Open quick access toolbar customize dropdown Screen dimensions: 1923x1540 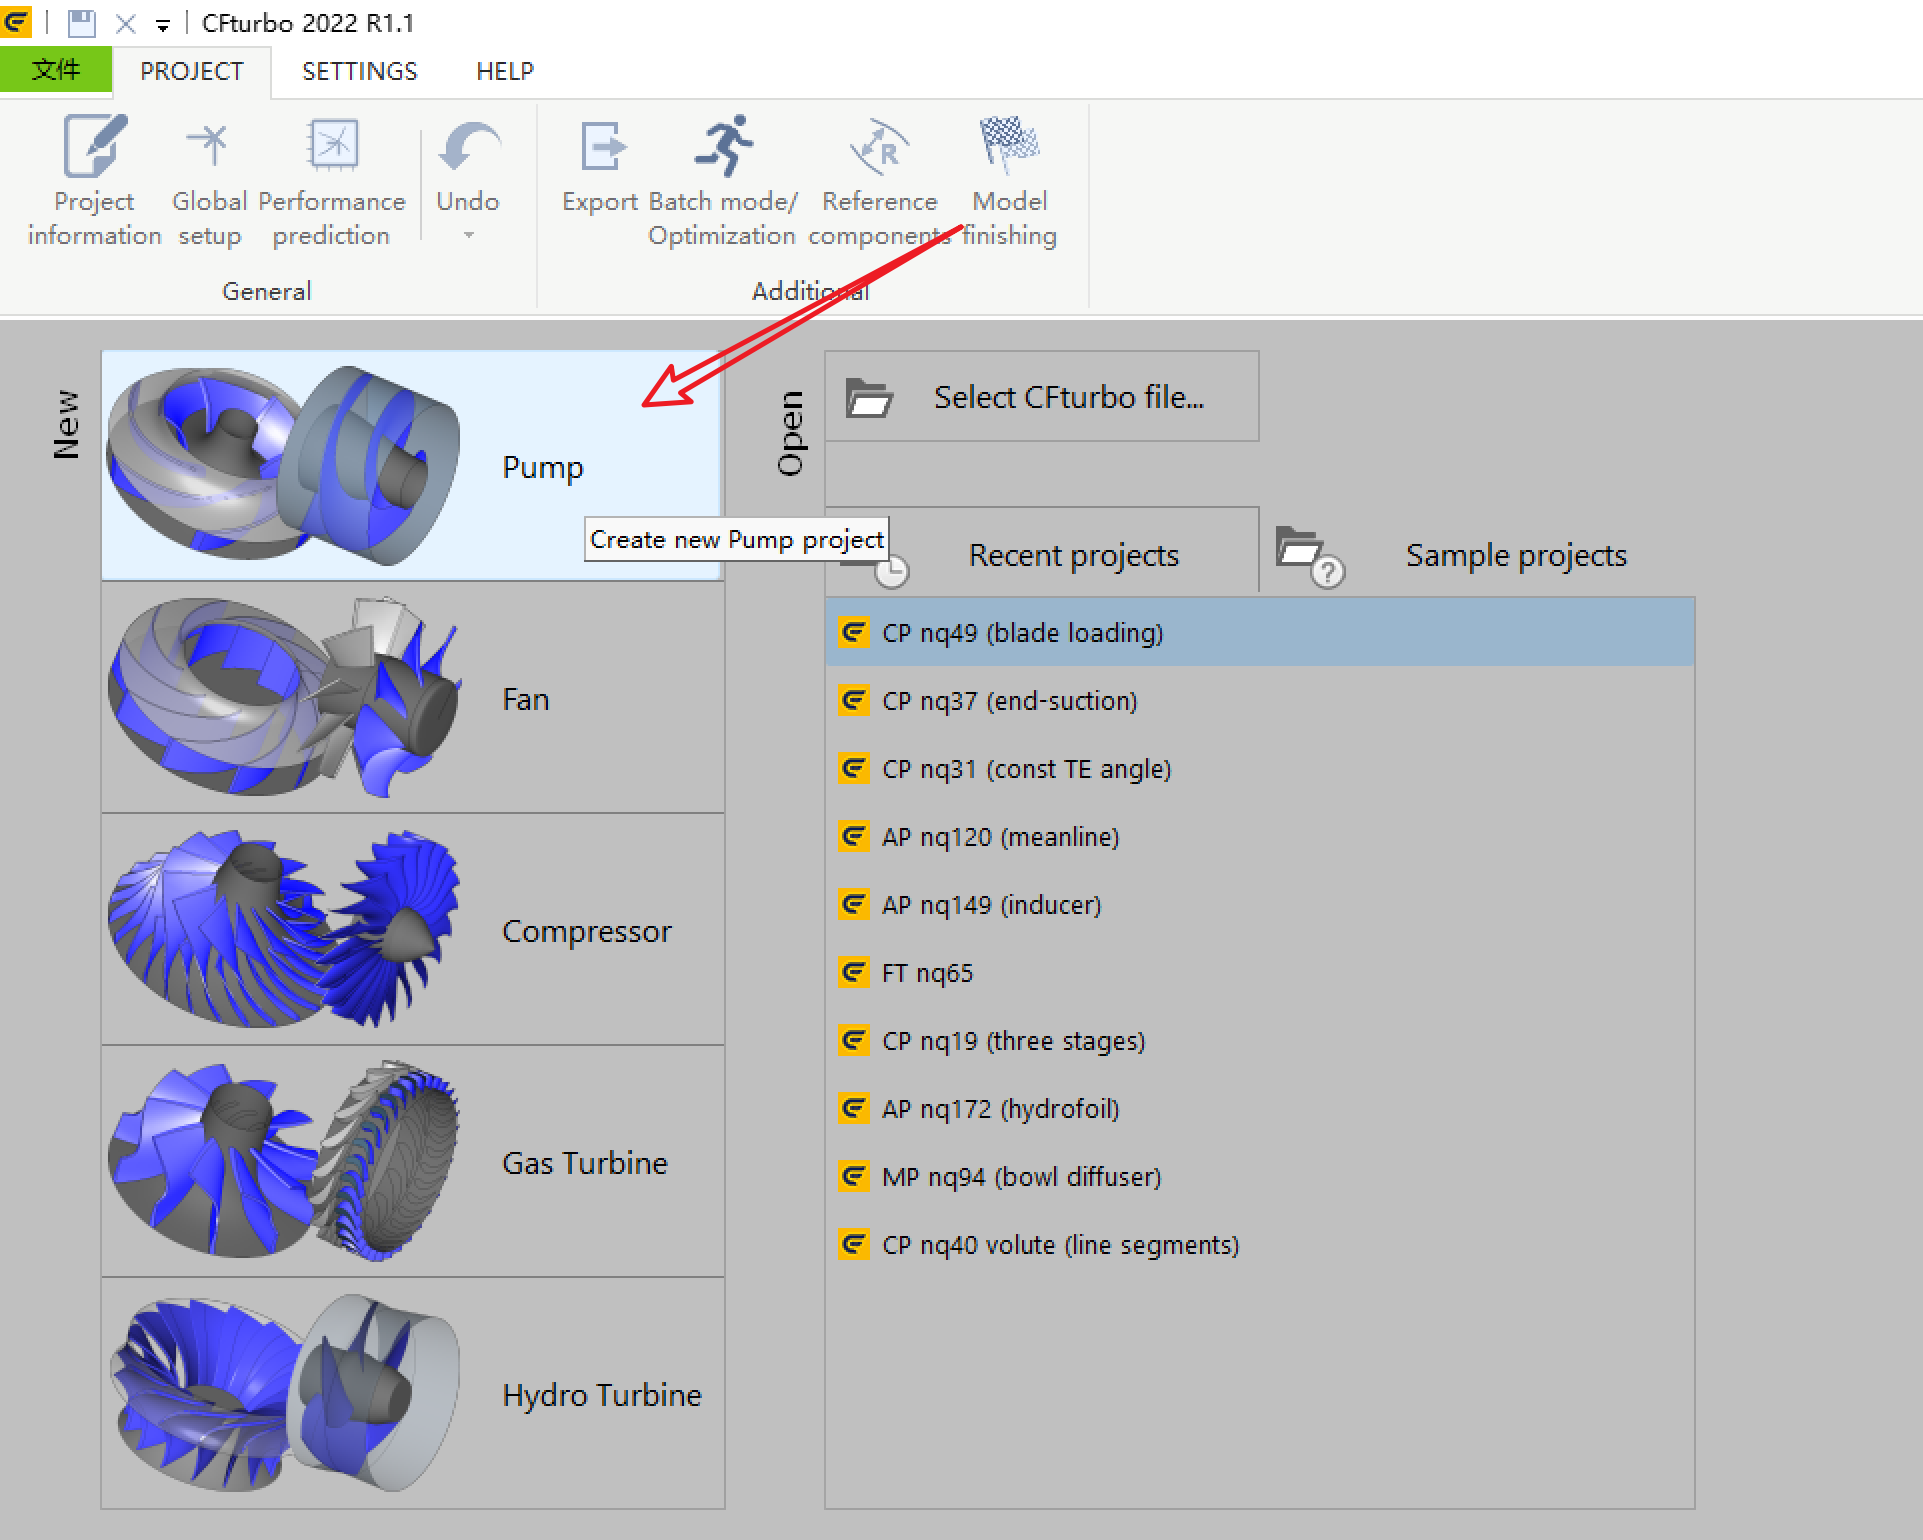[163, 25]
